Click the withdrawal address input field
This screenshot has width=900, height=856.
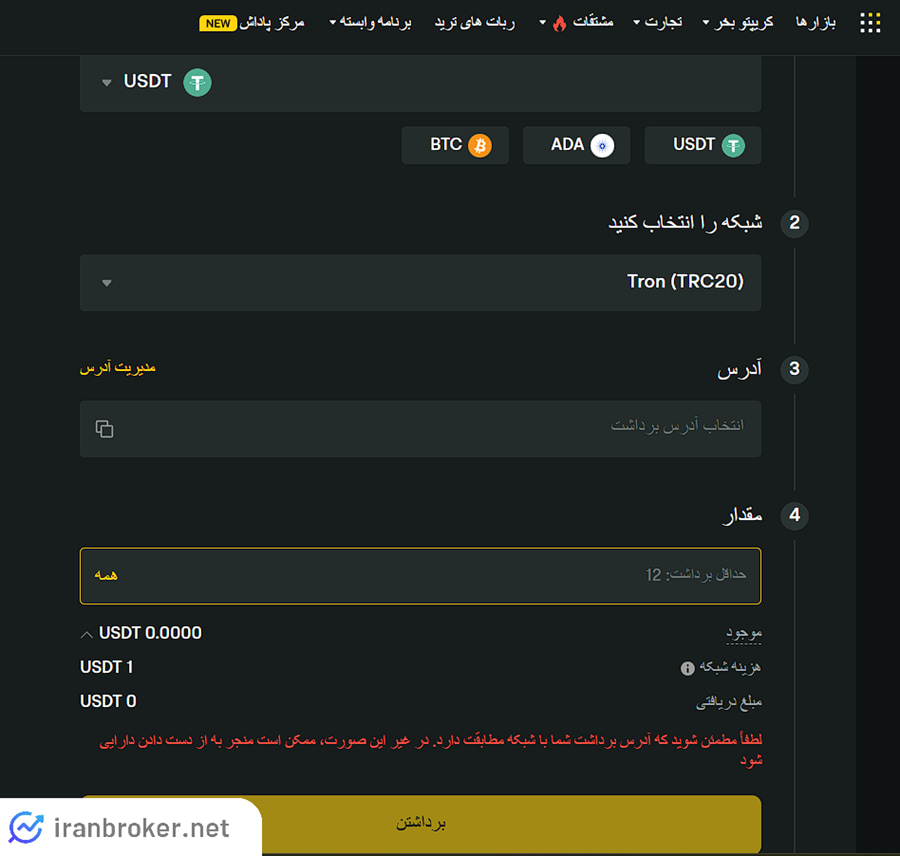[x=420, y=429]
